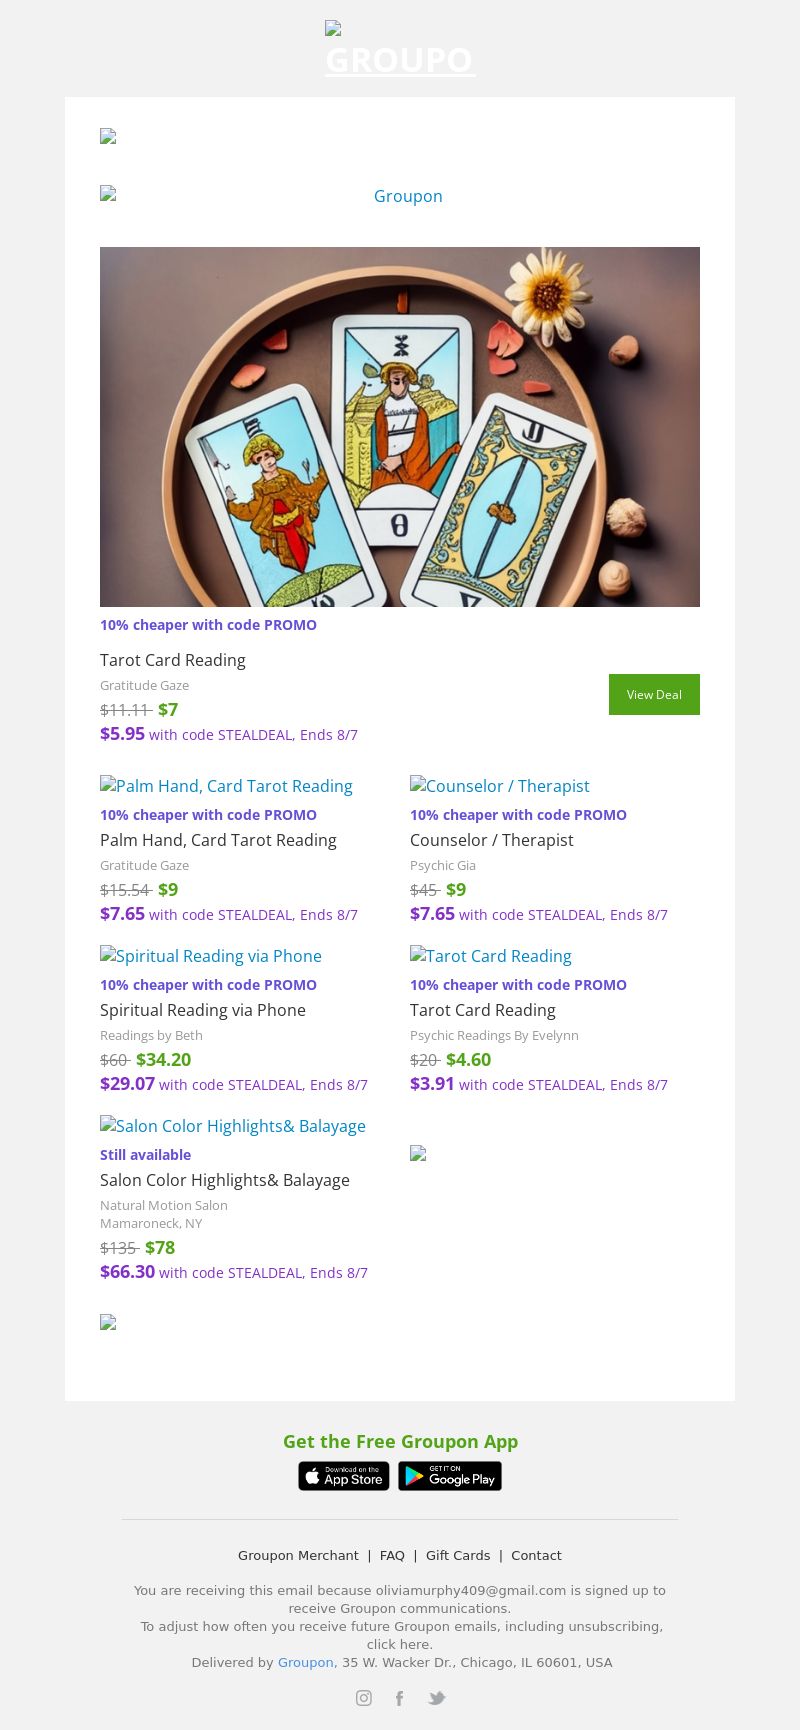The image size is (800, 1730).
Task: Click the Counselor / Therapist image
Action: coord(500,786)
